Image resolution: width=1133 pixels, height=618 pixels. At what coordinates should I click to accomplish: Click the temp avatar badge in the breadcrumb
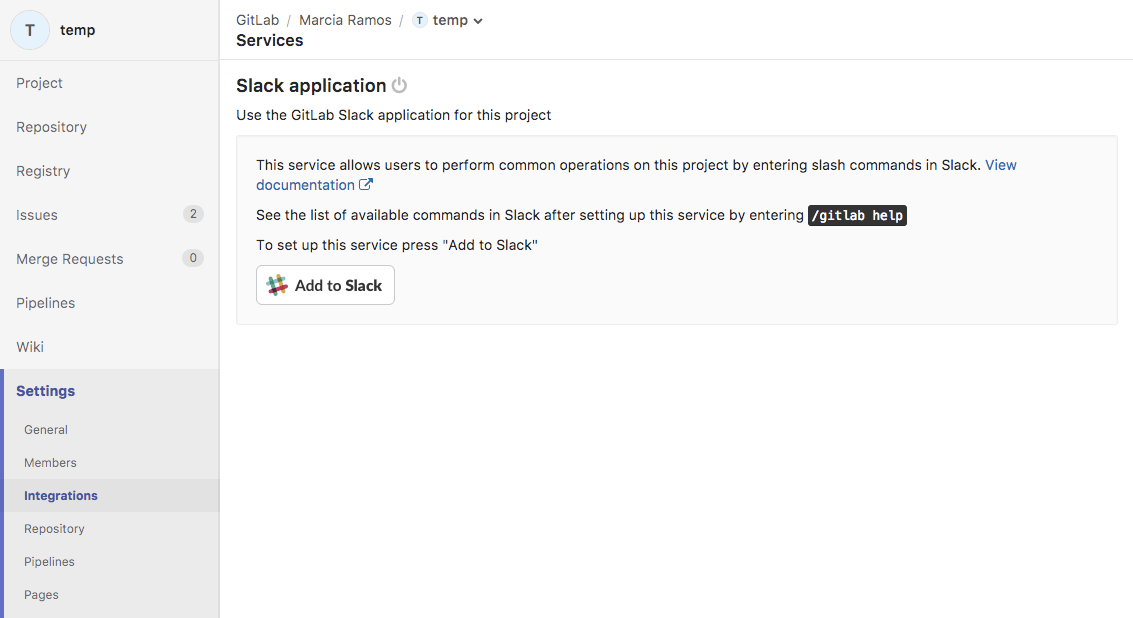pos(419,19)
